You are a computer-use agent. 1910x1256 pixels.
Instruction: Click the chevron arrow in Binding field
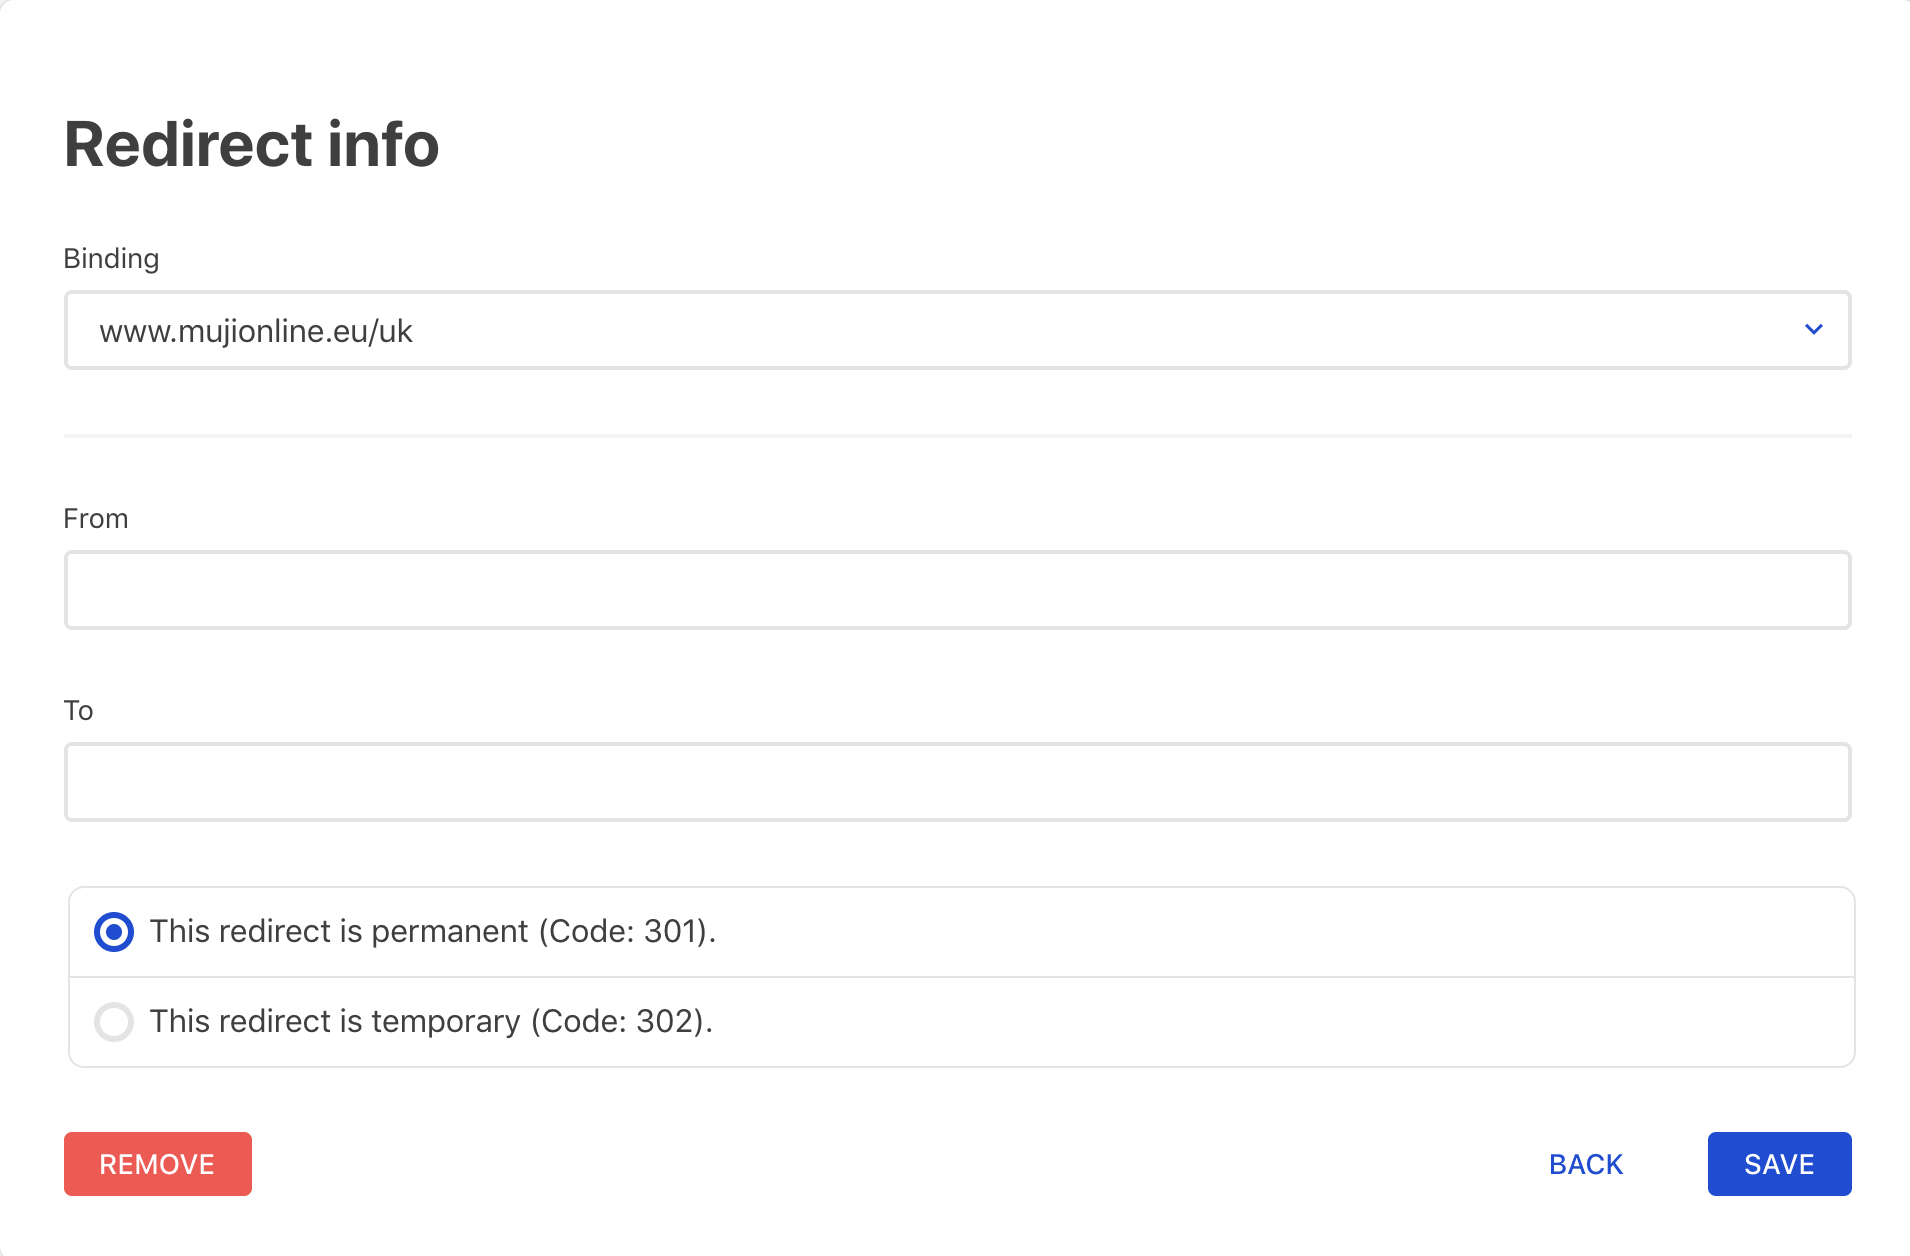tap(1813, 330)
